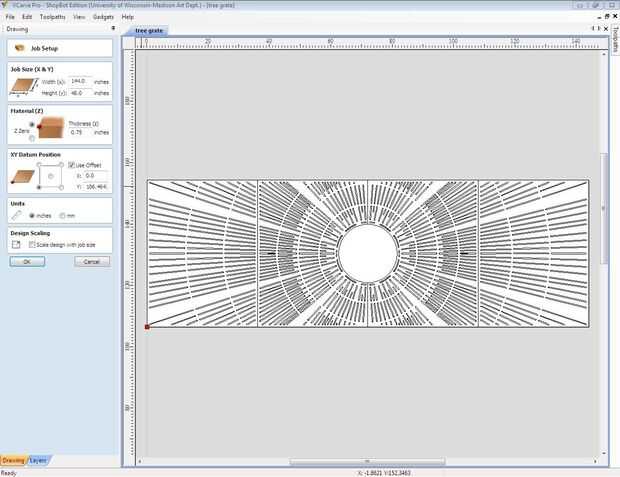Toggle Scale design with job size
Image resolution: width=620 pixels, height=477 pixels.
[x=32, y=245]
